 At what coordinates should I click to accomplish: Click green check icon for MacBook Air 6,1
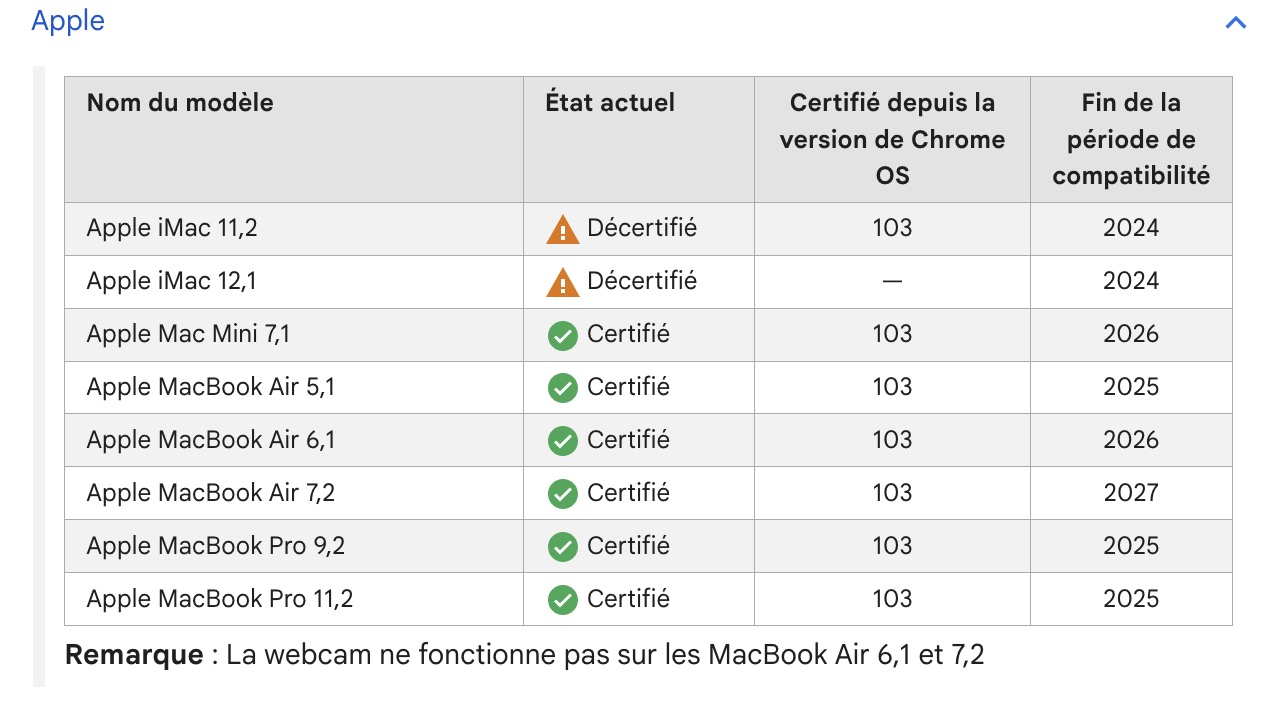click(563, 441)
